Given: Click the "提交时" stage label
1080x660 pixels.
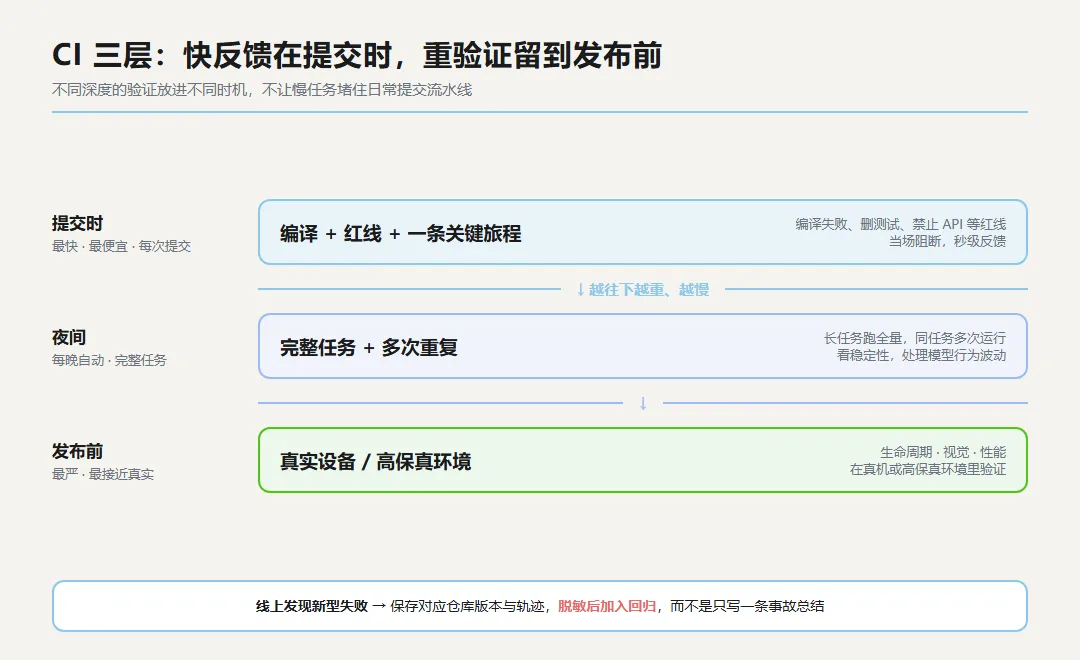Looking at the screenshot, I should pos(77,223).
